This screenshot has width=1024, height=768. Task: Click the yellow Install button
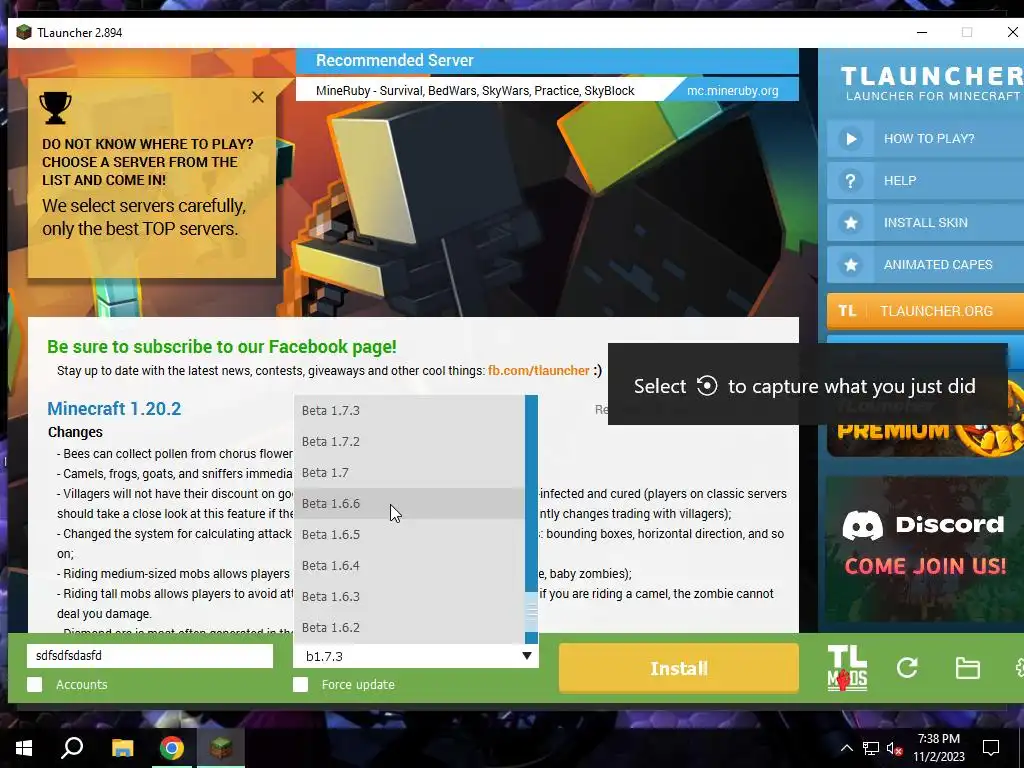pos(679,668)
